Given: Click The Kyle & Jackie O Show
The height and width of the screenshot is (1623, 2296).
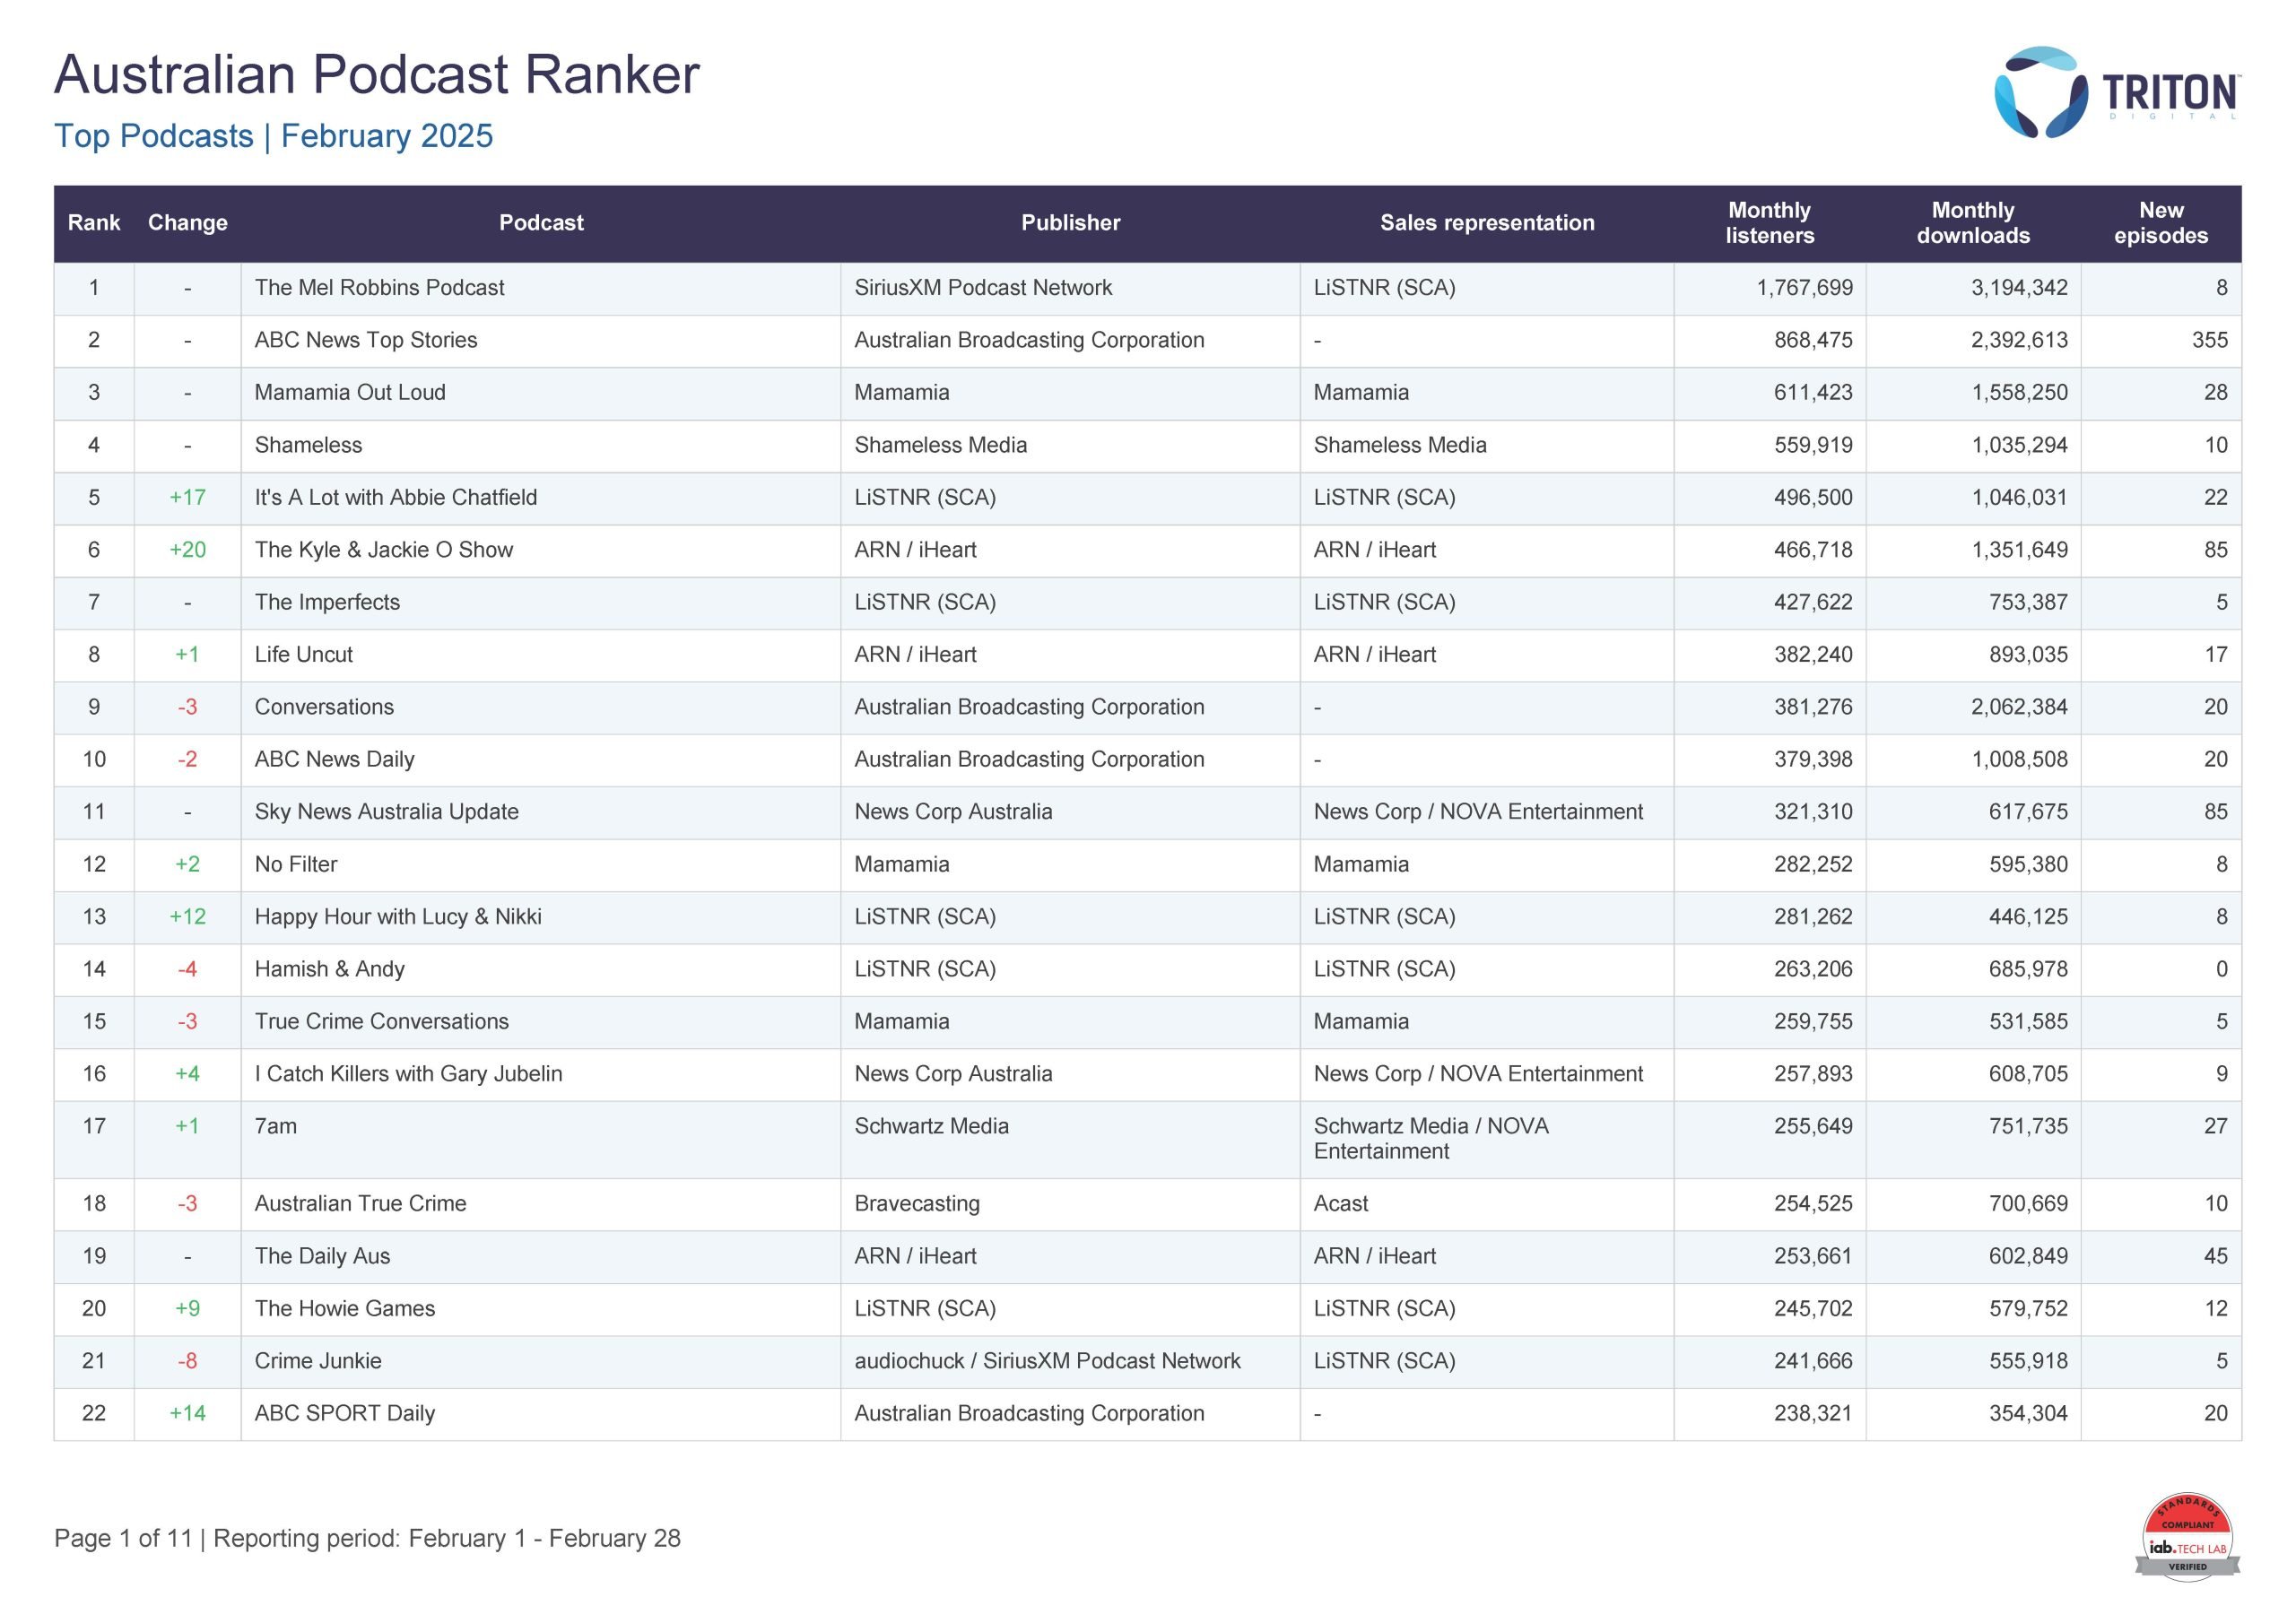Looking at the screenshot, I should tap(384, 550).
